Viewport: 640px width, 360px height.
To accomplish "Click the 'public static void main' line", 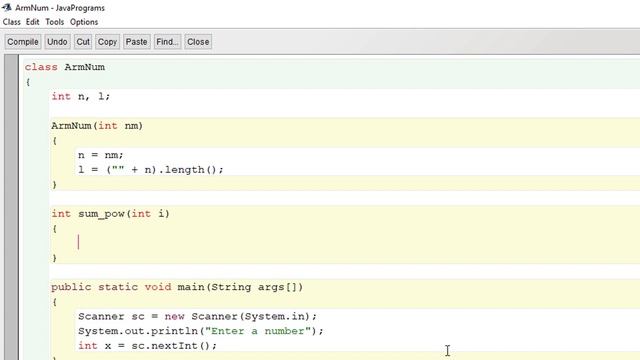I will pos(177,287).
